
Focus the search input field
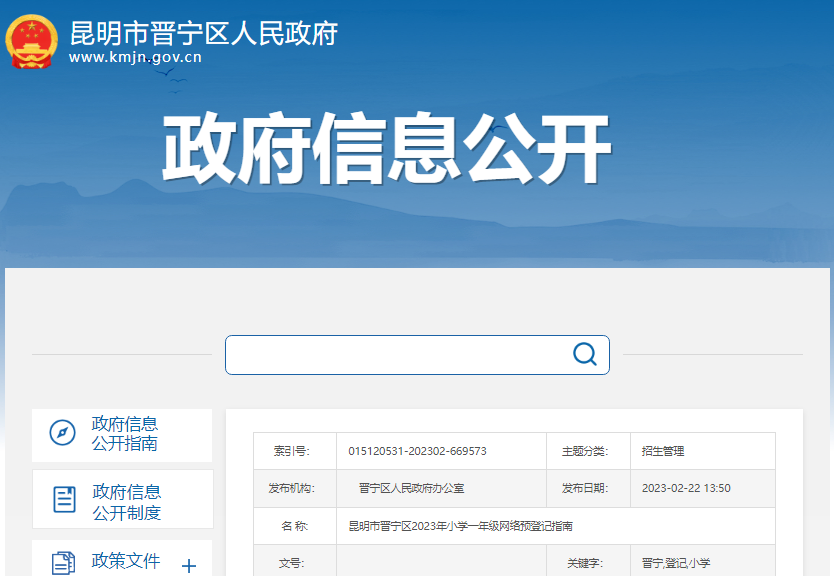click(417, 355)
